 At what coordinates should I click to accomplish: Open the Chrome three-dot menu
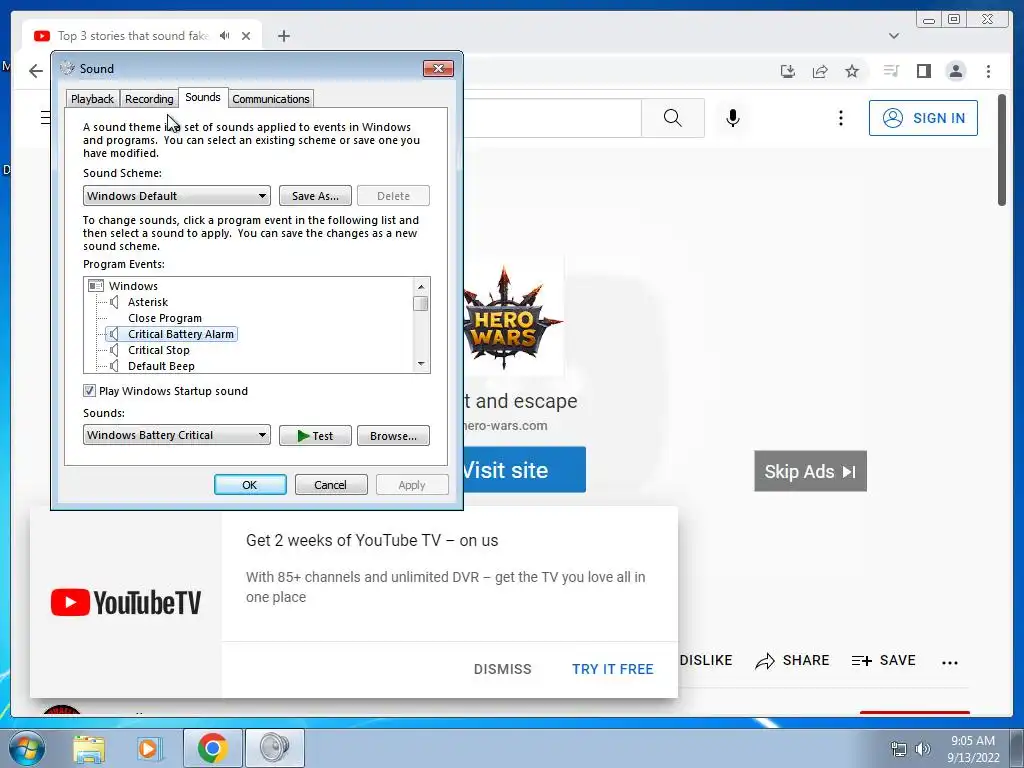pos(988,71)
